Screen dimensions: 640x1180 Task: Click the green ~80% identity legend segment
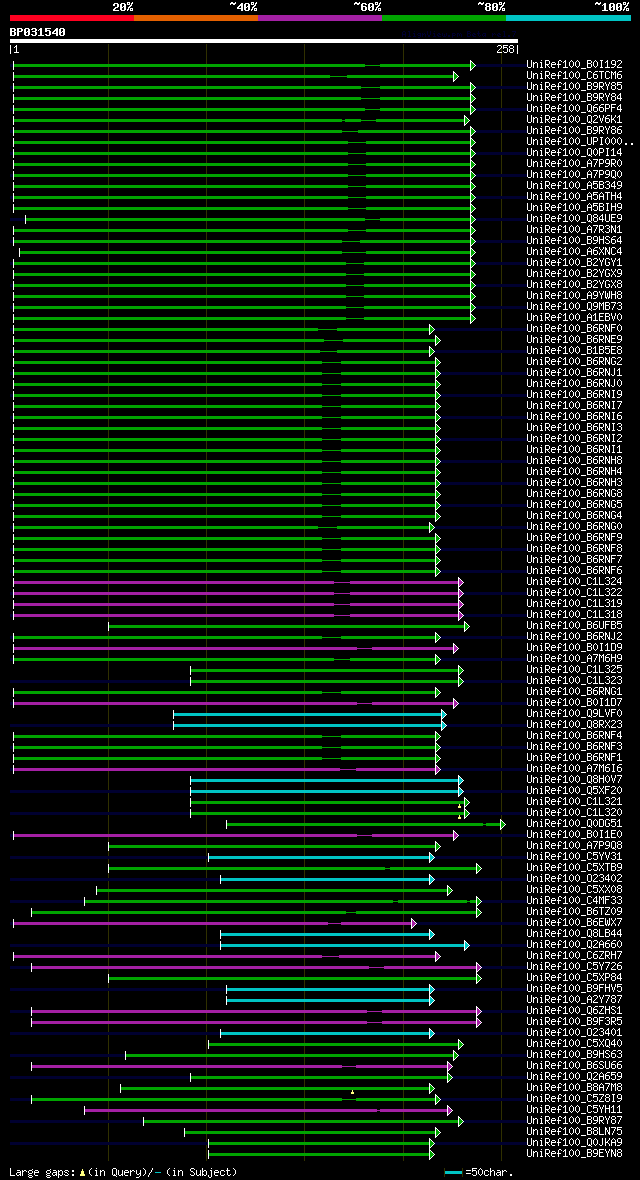point(444,17)
